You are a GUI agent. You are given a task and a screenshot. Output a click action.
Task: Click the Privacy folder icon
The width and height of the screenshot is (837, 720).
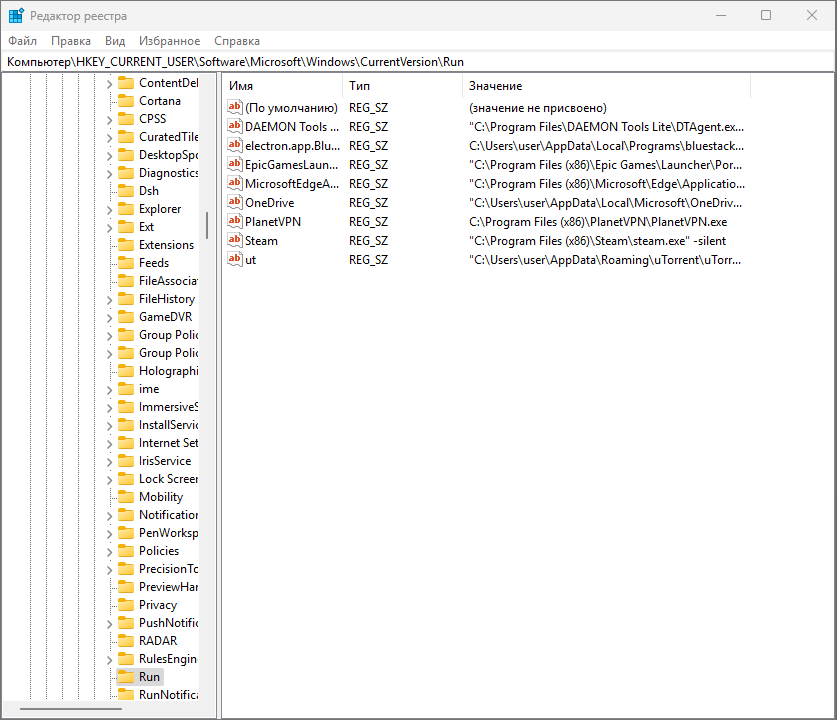[x=126, y=605]
